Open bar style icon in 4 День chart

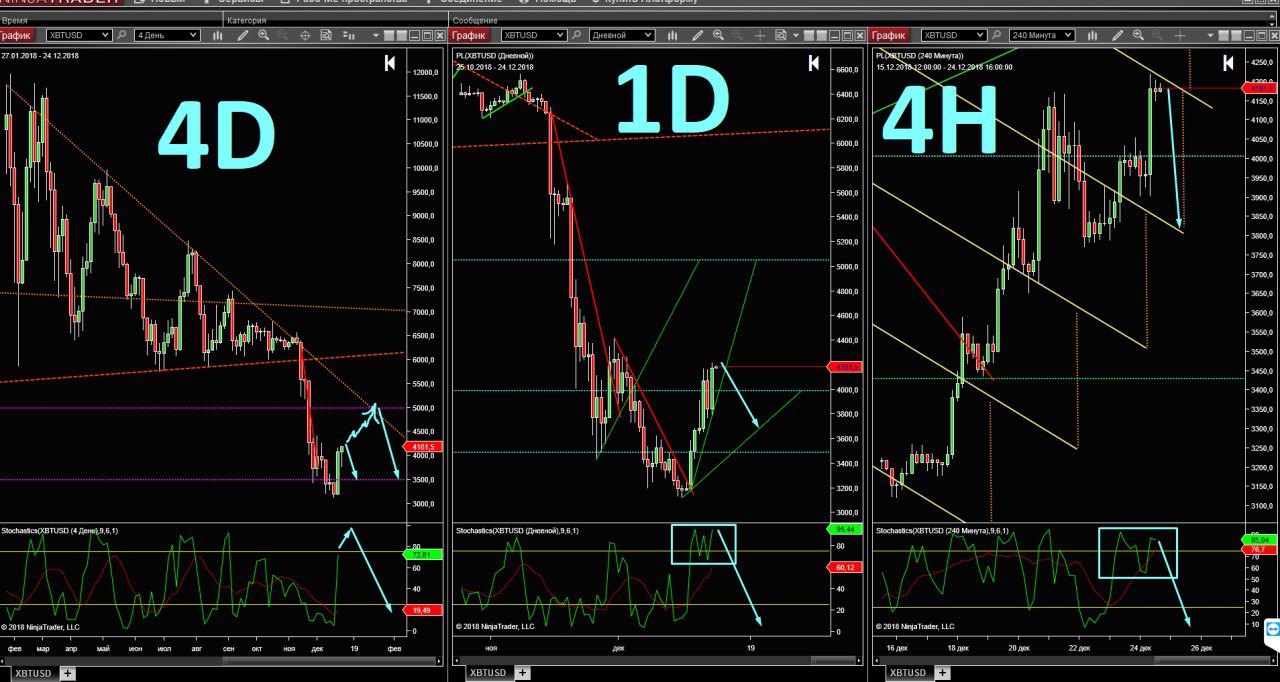pyautogui.click(x=218, y=35)
